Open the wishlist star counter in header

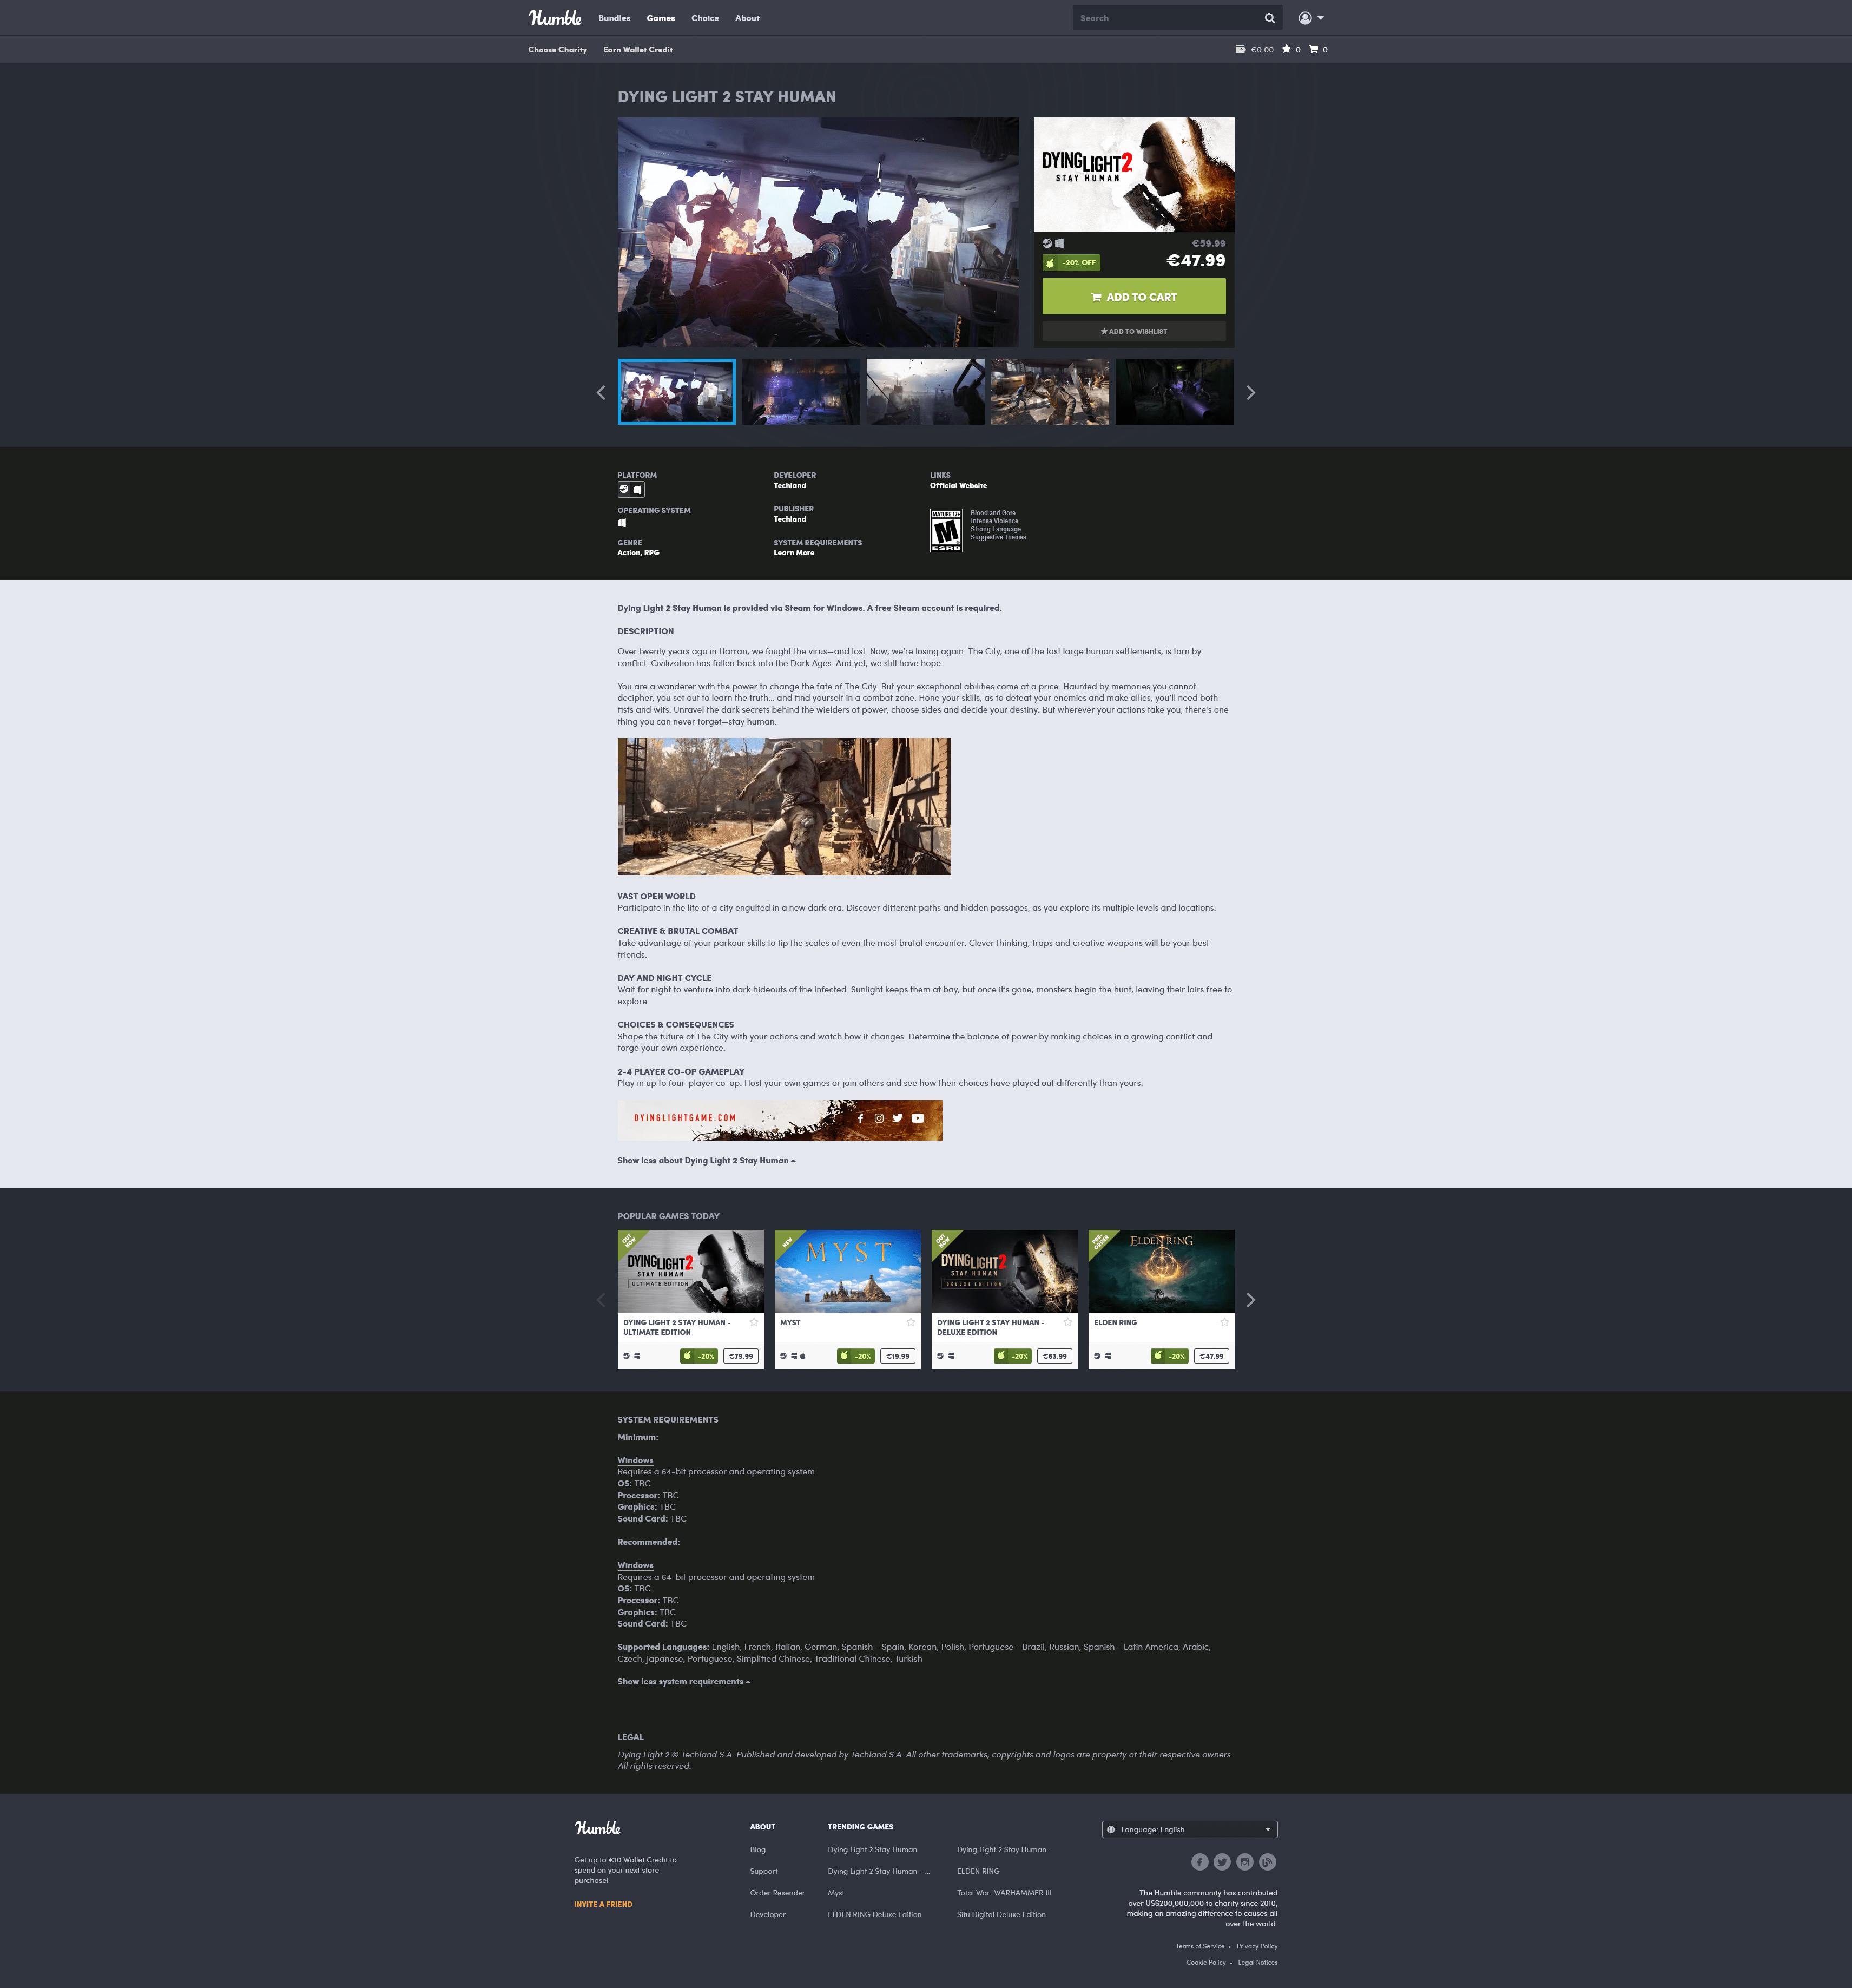[1291, 49]
